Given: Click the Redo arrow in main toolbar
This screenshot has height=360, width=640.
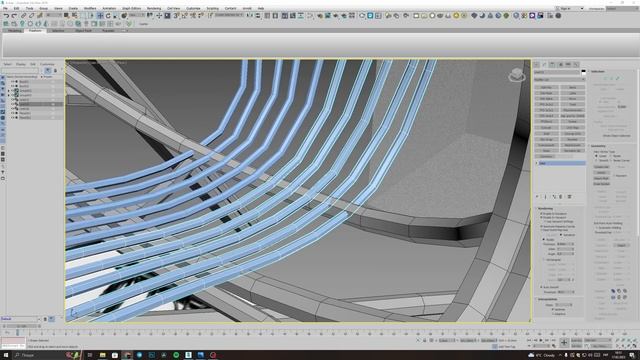Looking at the screenshot, I should pos(14,16).
